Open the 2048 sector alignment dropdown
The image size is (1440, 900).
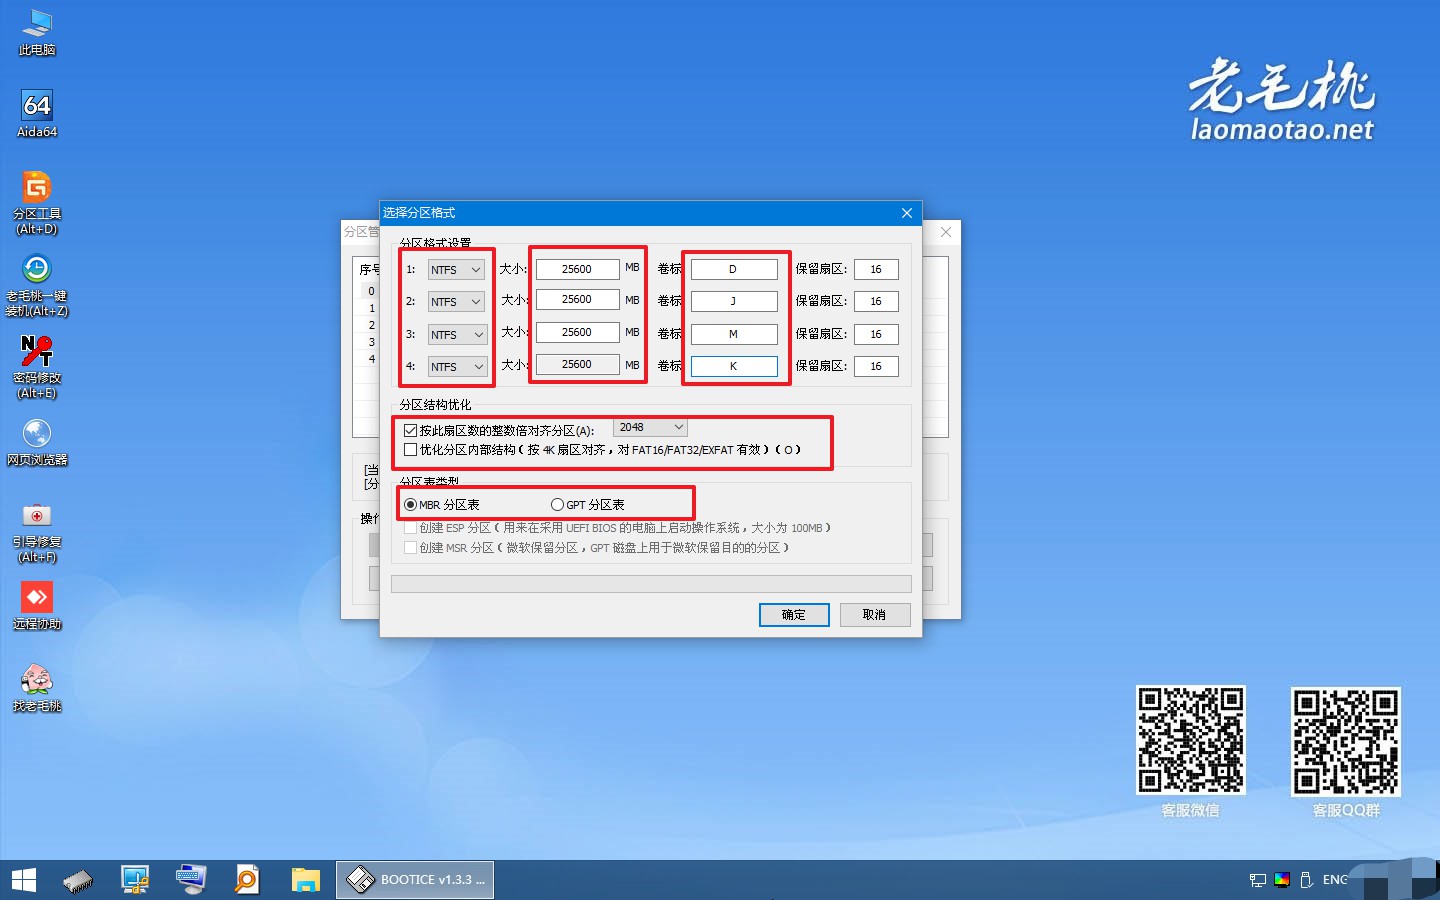(650, 427)
